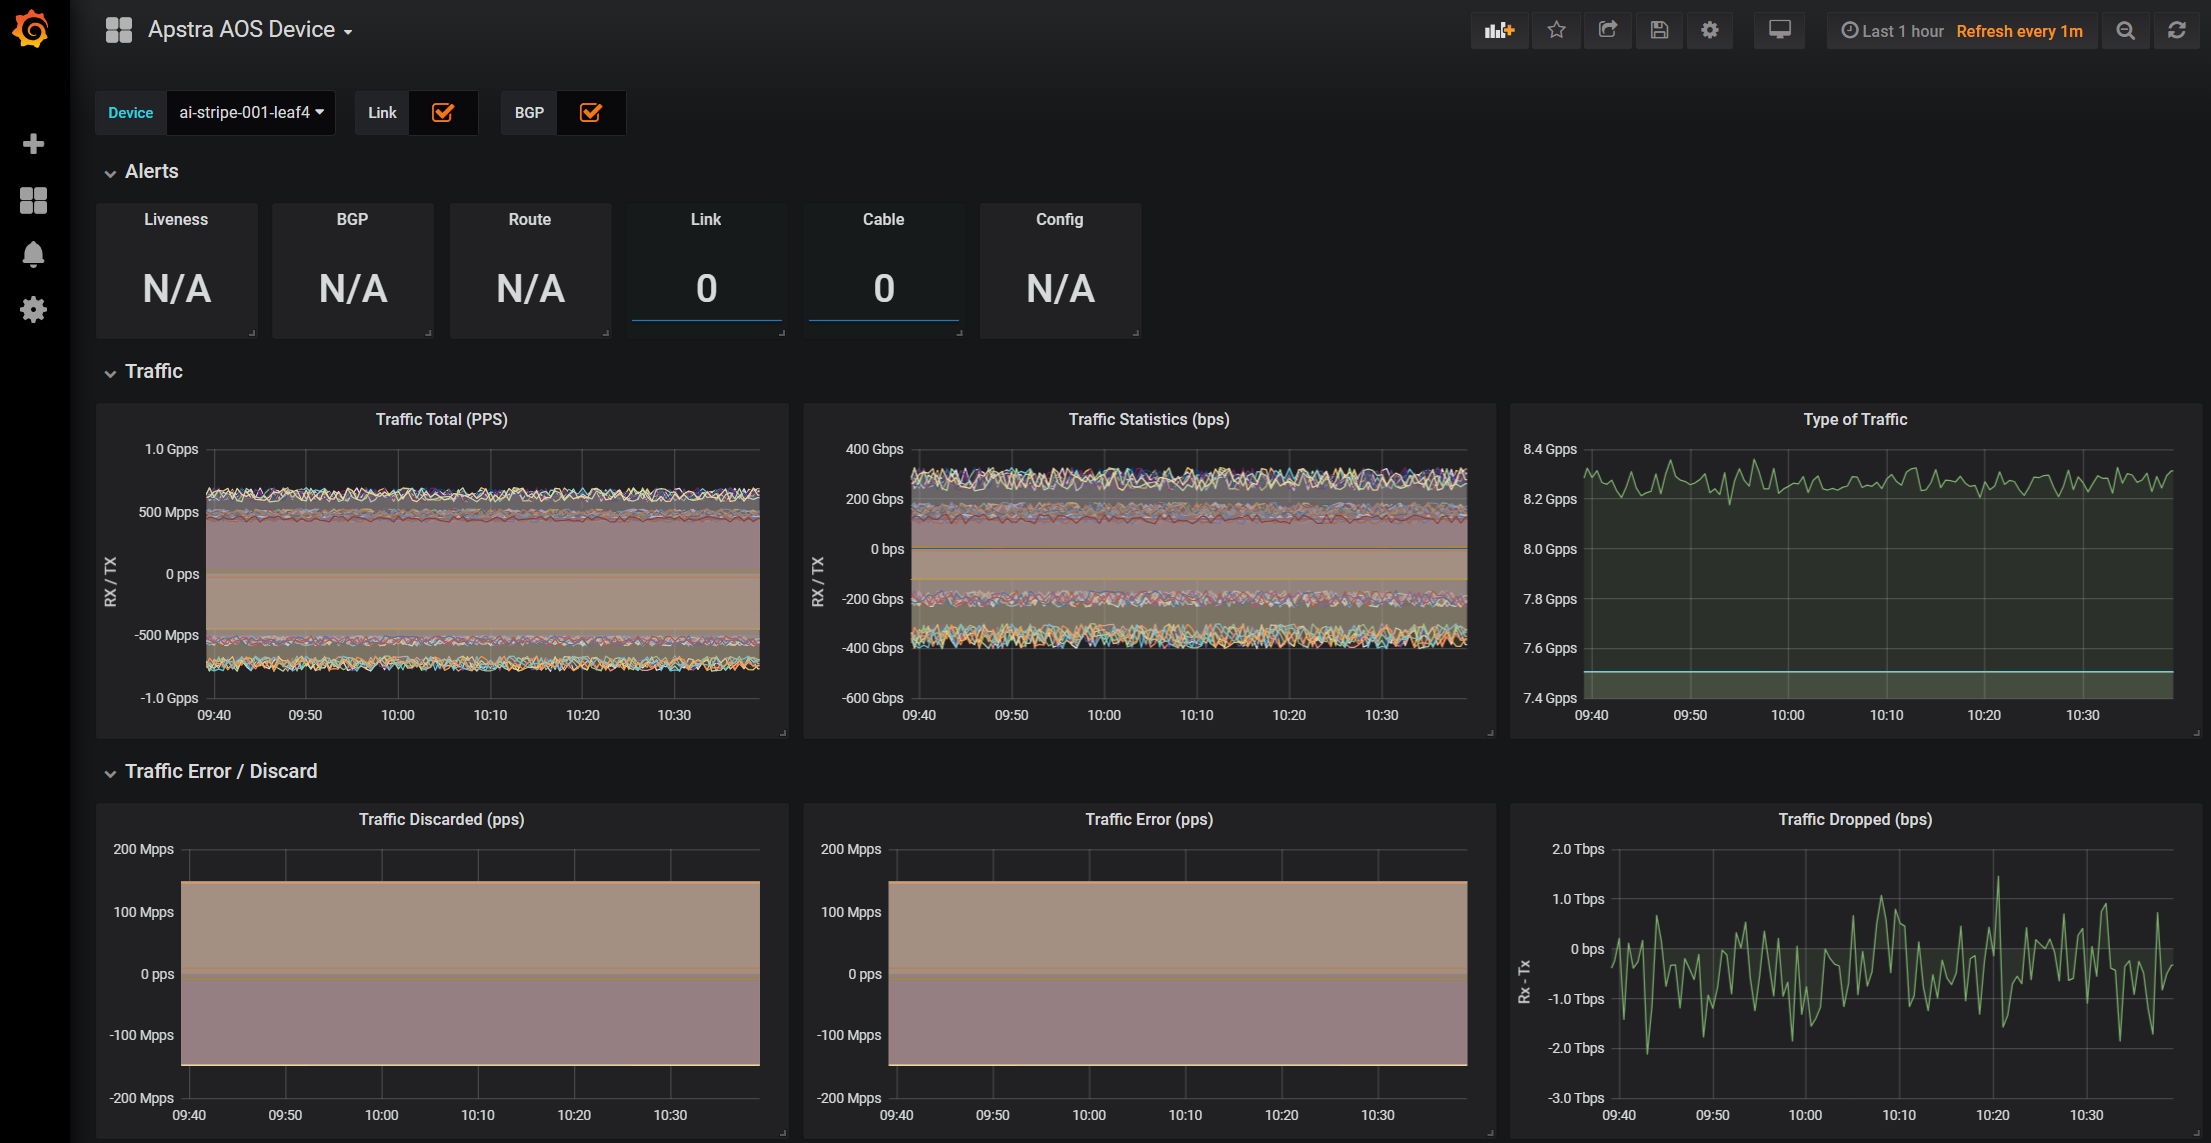The image size is (2211, 1143).
Task: Click the Grafana logo home icon
Action: [x=31, y=30]
